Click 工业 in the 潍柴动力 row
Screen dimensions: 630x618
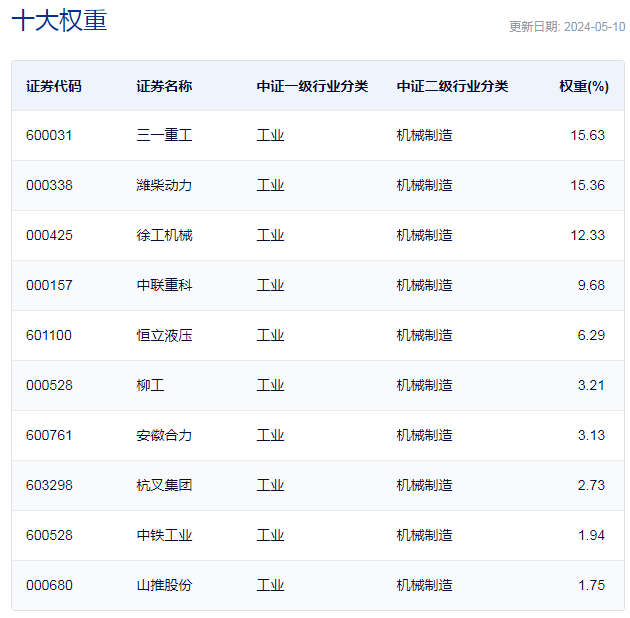point(270,185)
